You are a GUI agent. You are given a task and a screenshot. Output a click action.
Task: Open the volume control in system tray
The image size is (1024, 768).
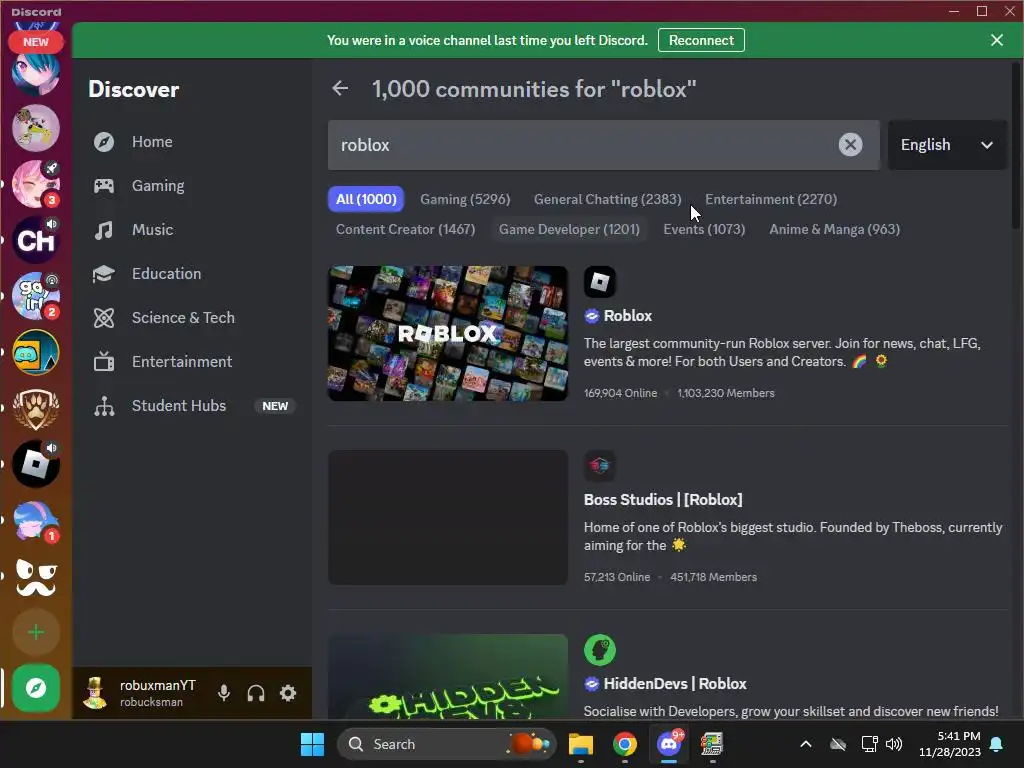pos(894,744)
